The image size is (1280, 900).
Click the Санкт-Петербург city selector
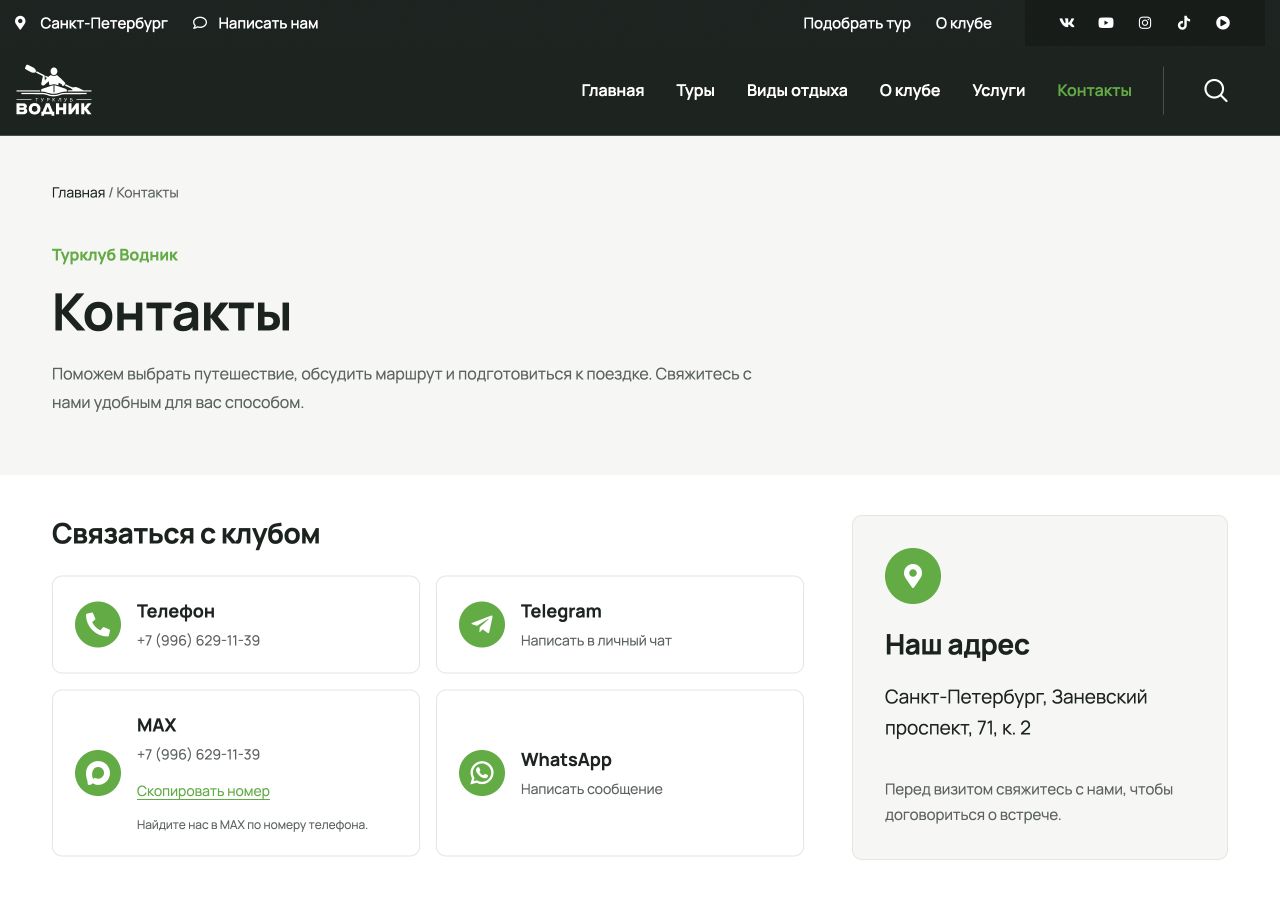click(x=104, y=23)
